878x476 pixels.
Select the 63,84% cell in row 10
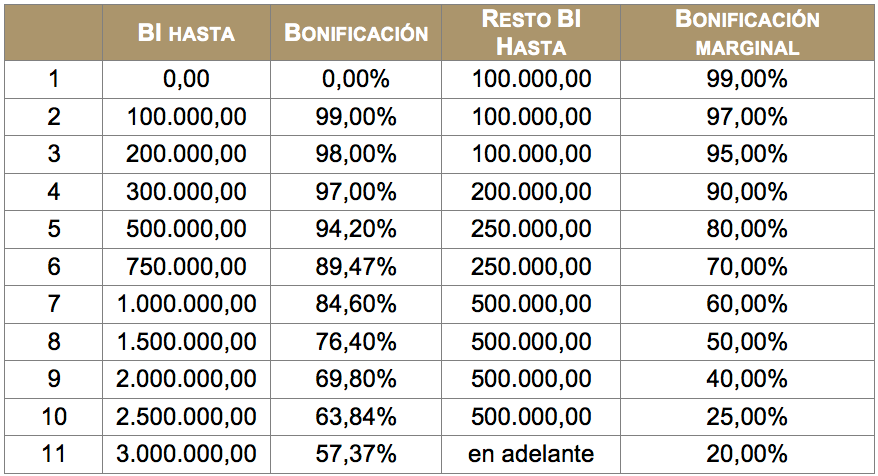[357, 416]
